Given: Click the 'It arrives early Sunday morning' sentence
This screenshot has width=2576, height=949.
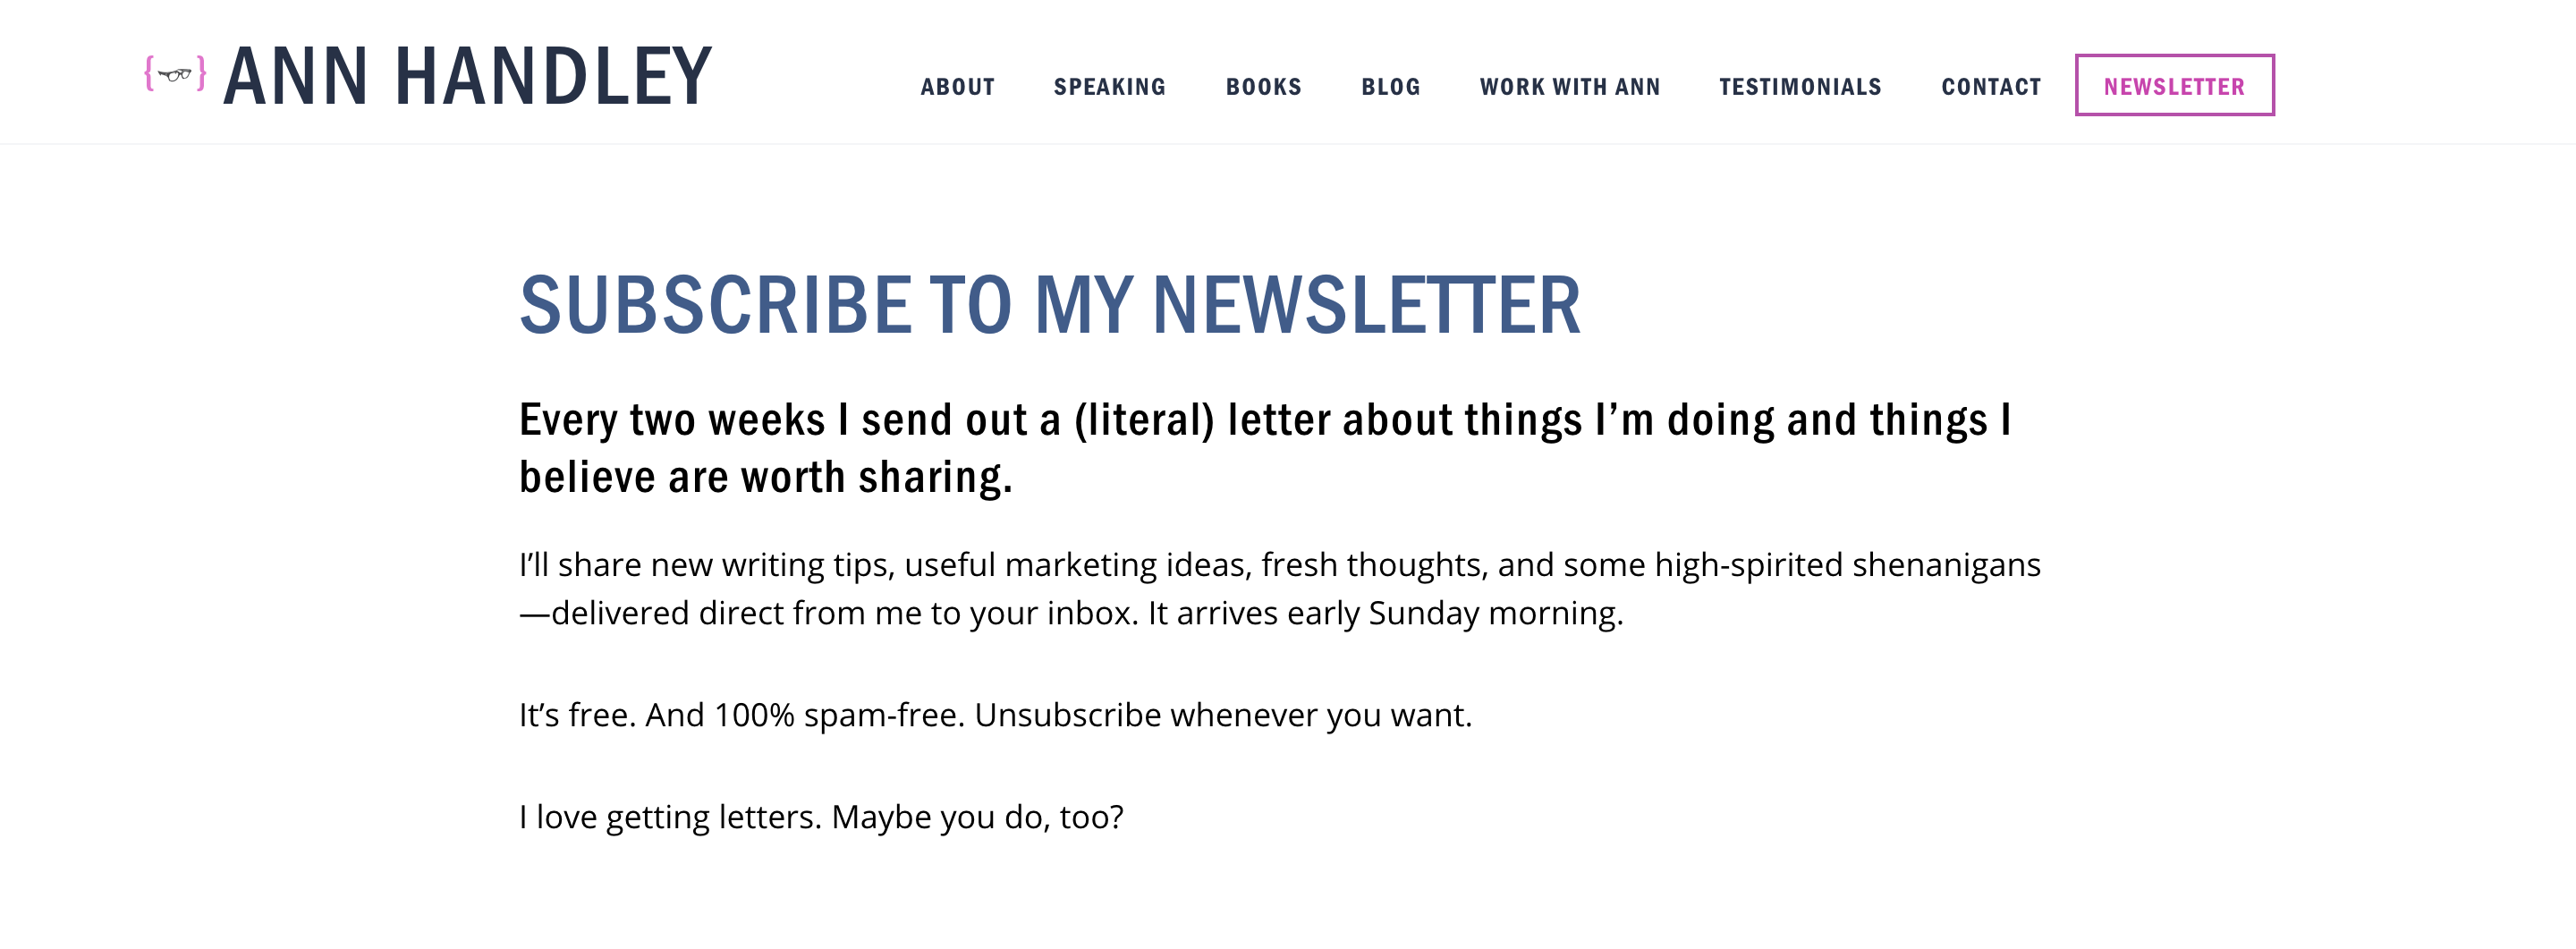Looking at the screenshot, I should (1385, 613).
